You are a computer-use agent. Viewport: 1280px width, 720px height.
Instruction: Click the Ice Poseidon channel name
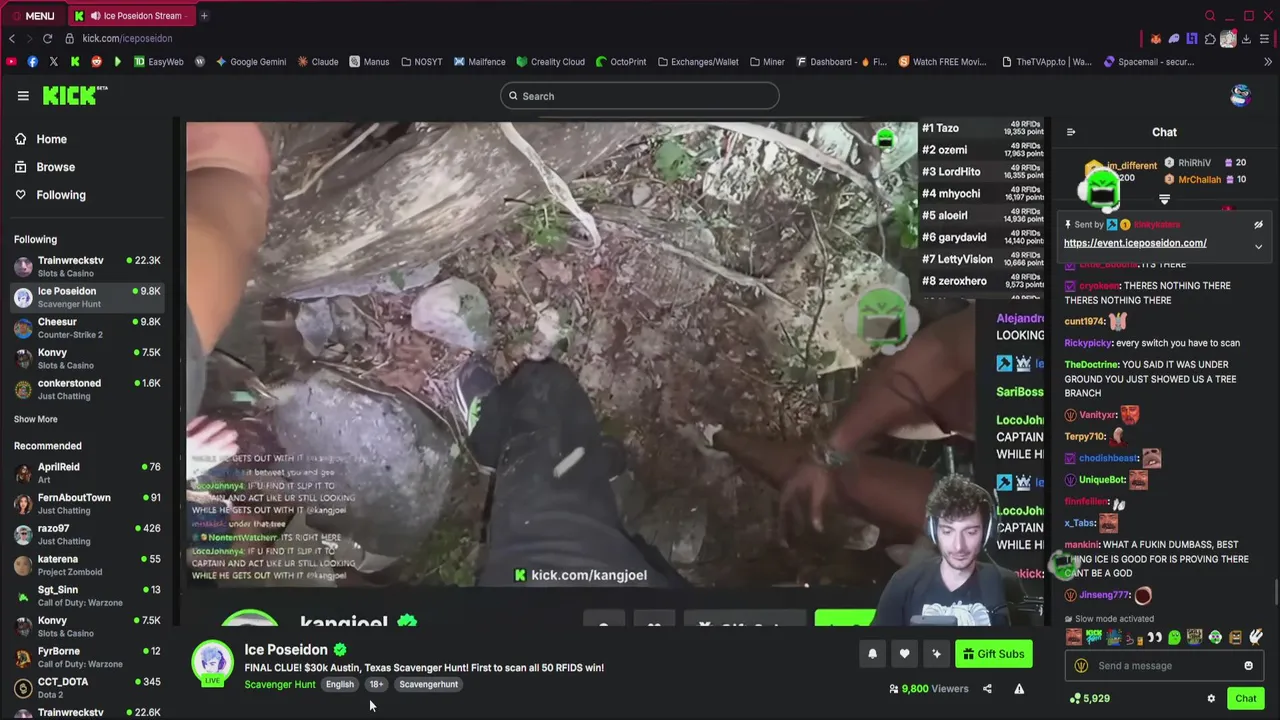(x=286, y=650)
